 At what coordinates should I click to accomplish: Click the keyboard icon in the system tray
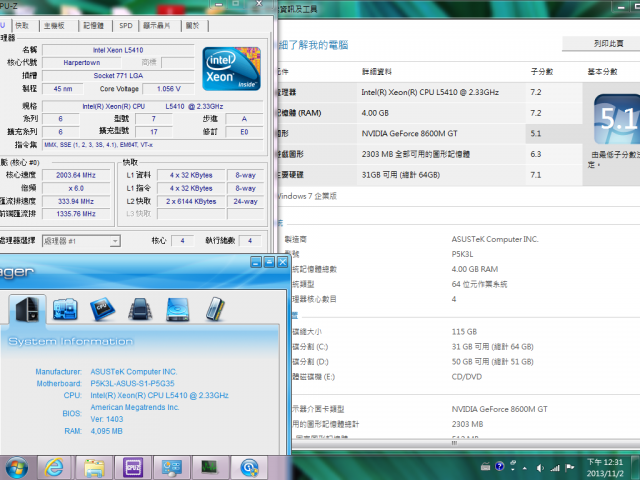pos(485,466)
